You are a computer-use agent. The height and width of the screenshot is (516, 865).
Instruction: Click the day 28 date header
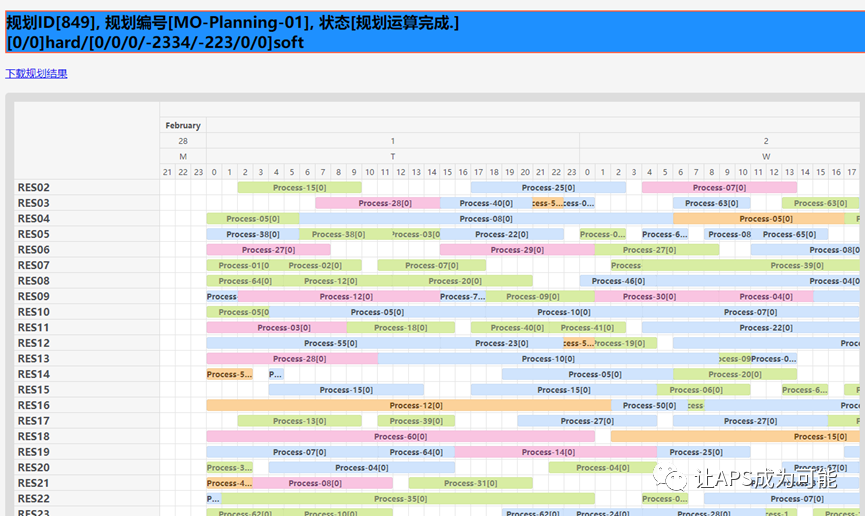coord(183,141)
